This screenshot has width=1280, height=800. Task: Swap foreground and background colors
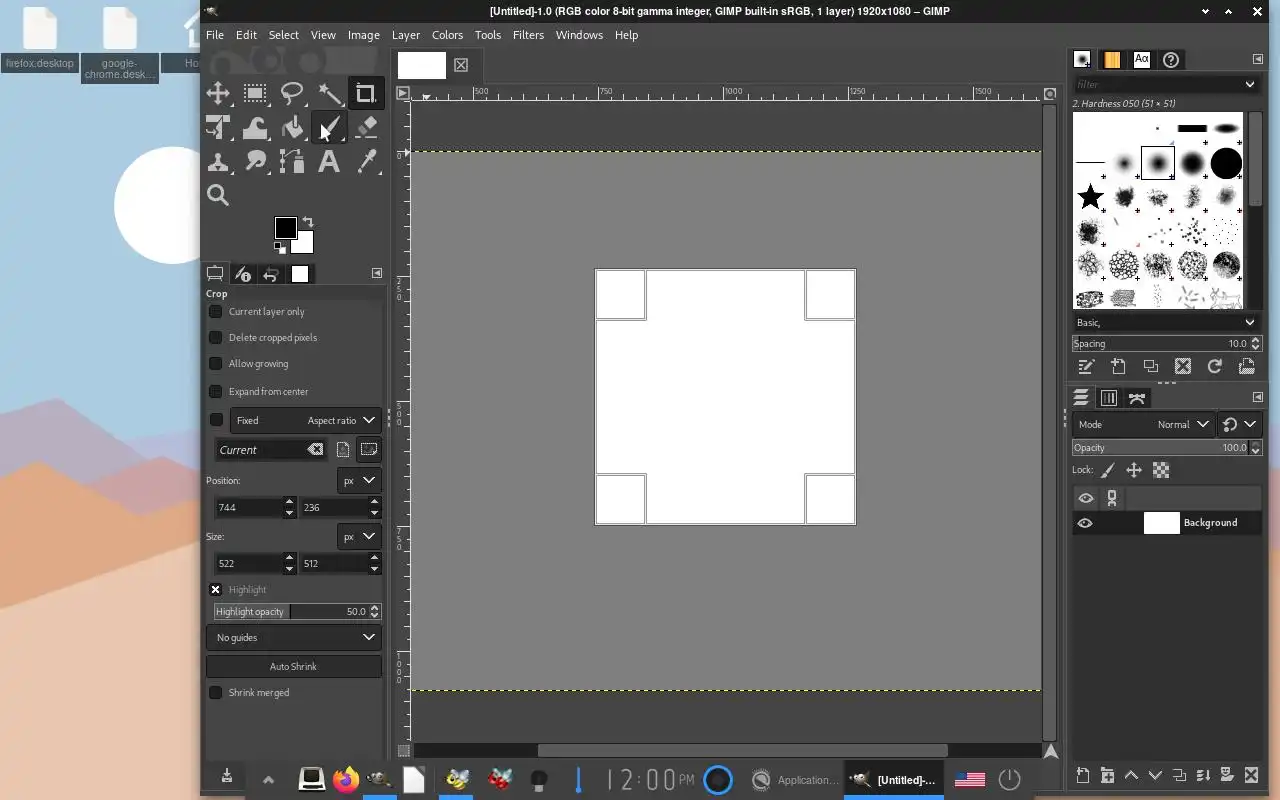[x=308, y=222]
